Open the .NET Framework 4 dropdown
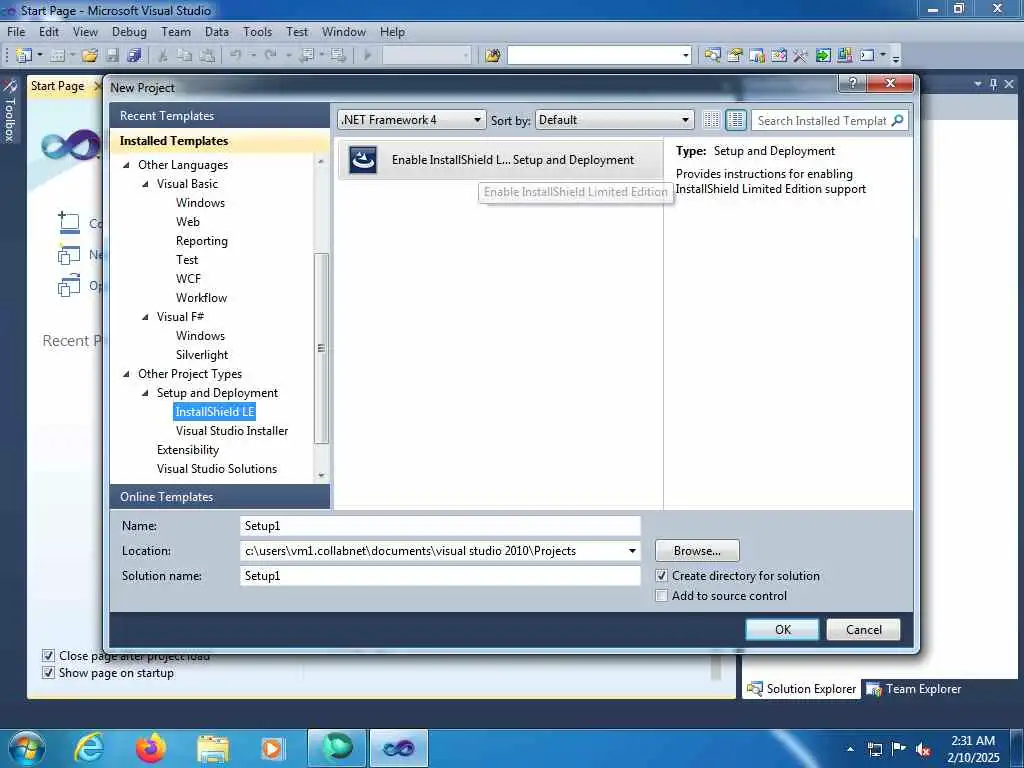This screenshot has height=768, width=1024. coord(411,120)
